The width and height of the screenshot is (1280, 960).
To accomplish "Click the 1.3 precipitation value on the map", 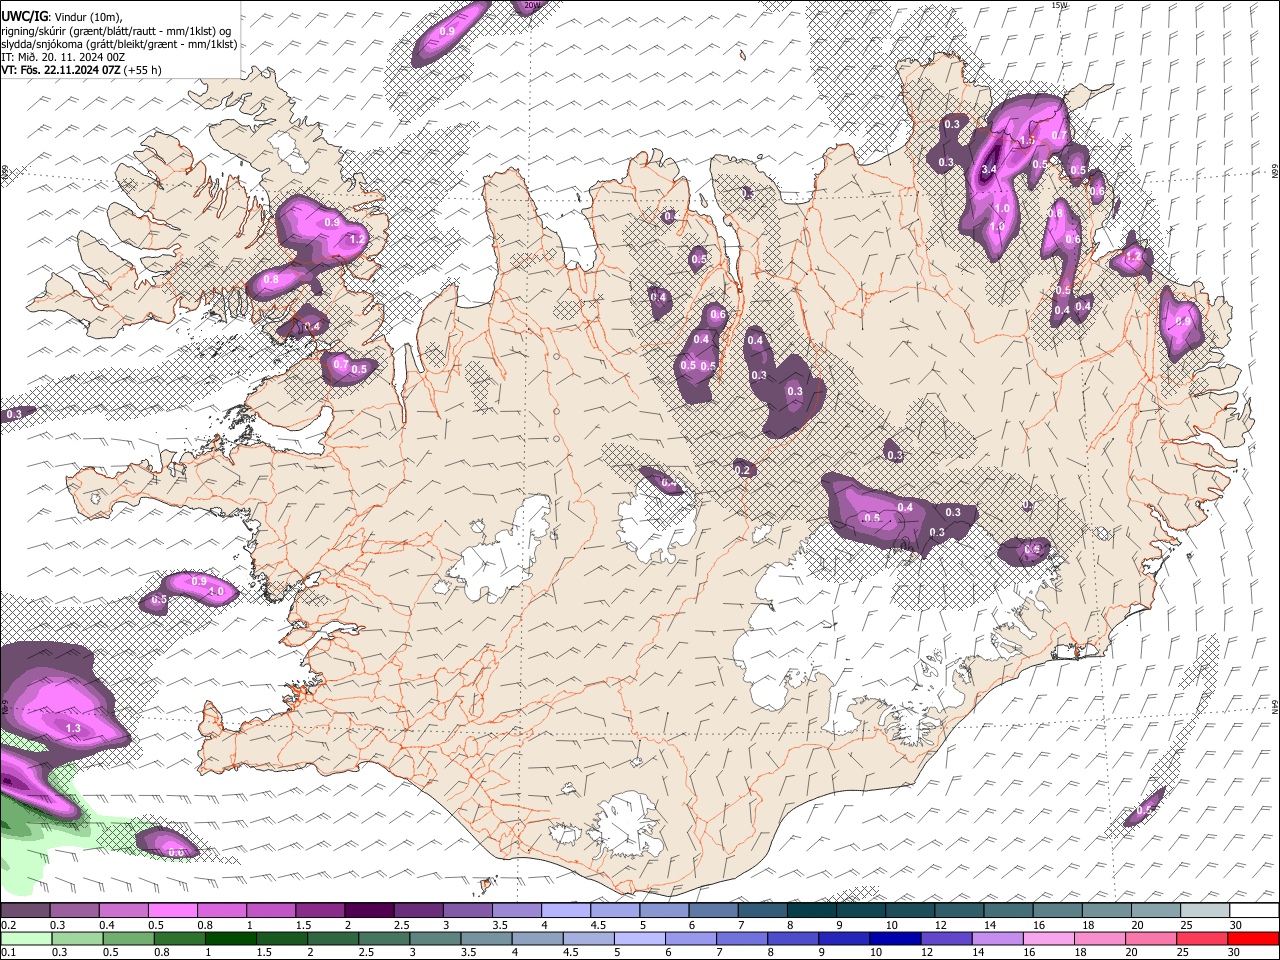I will point(73,728).
